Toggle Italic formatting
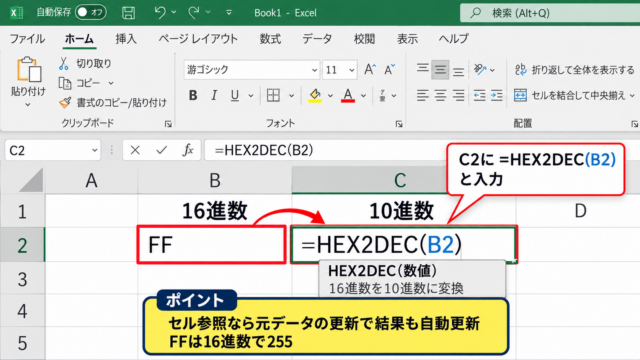The height and width of the screenshot is (360, 640). coord(213,96)
